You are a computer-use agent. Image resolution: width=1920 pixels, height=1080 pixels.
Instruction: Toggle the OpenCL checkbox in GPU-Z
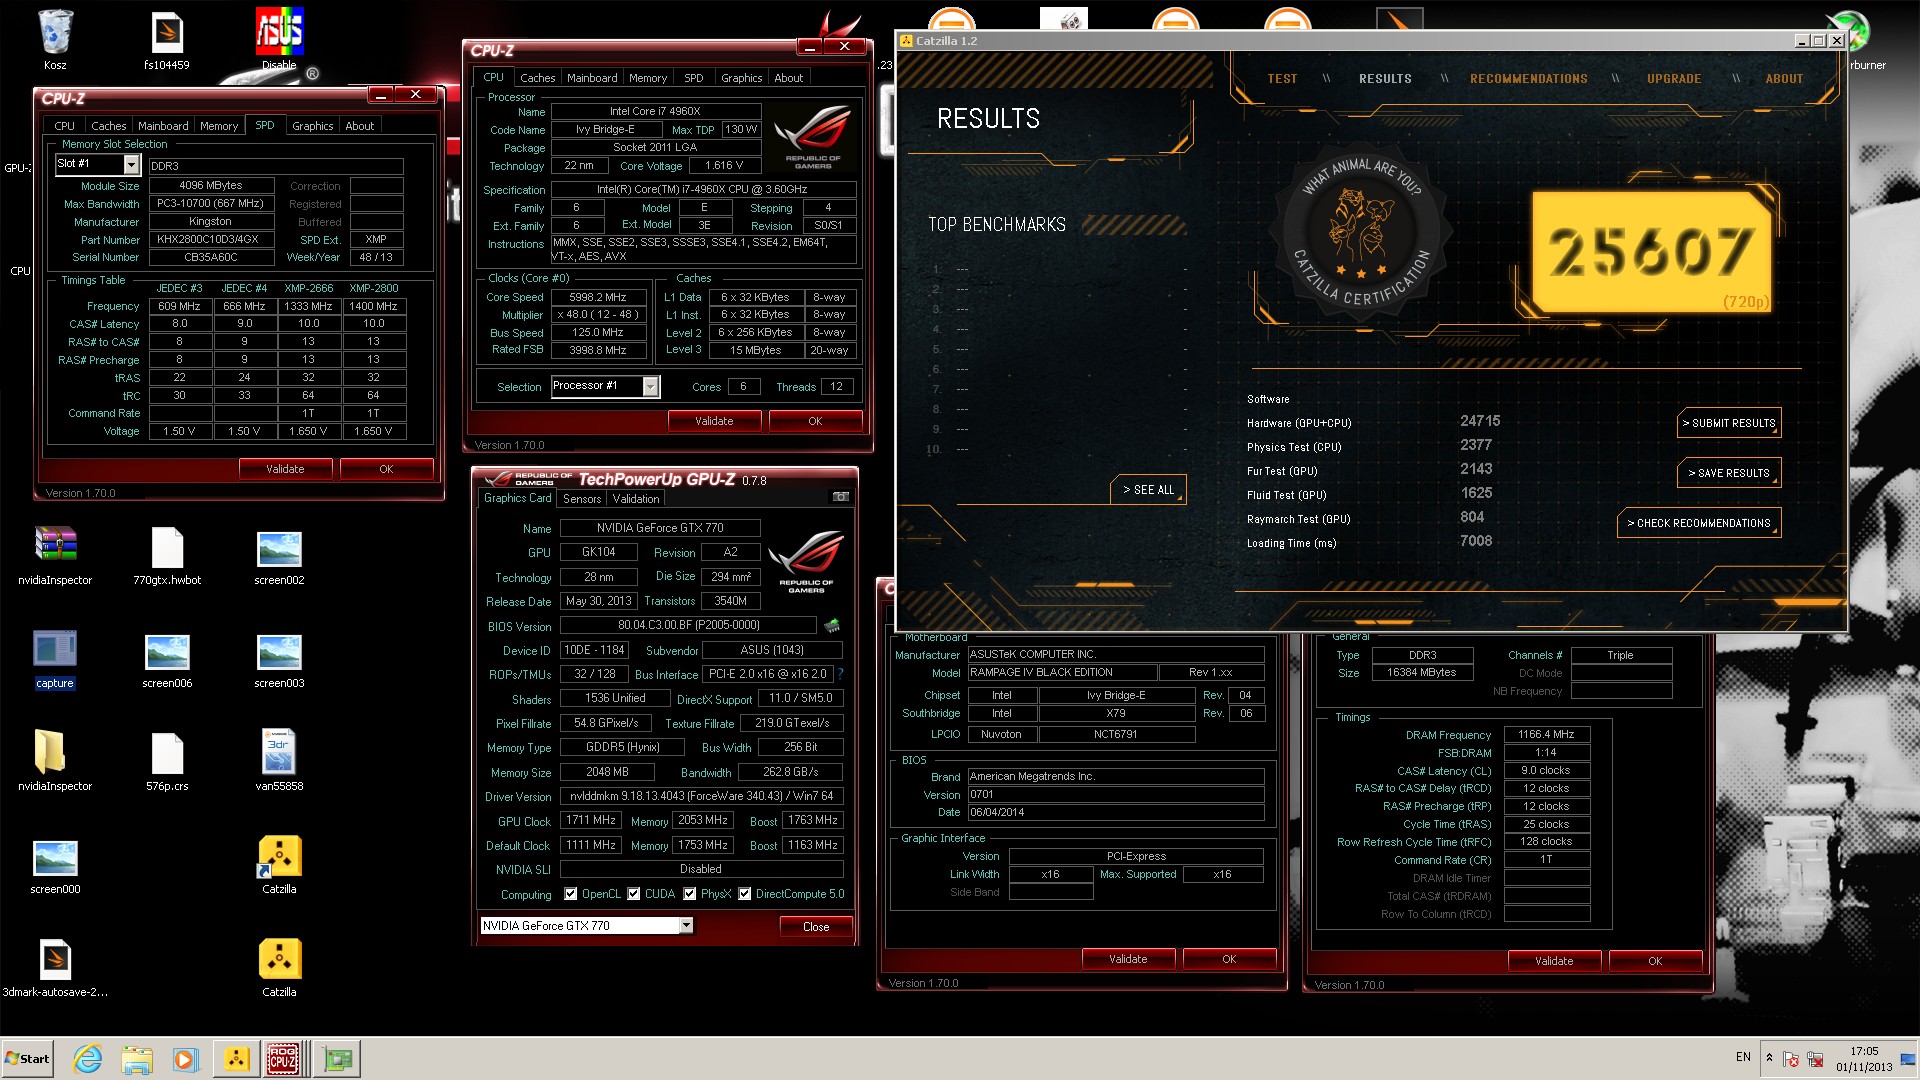(x=571, y=894)
